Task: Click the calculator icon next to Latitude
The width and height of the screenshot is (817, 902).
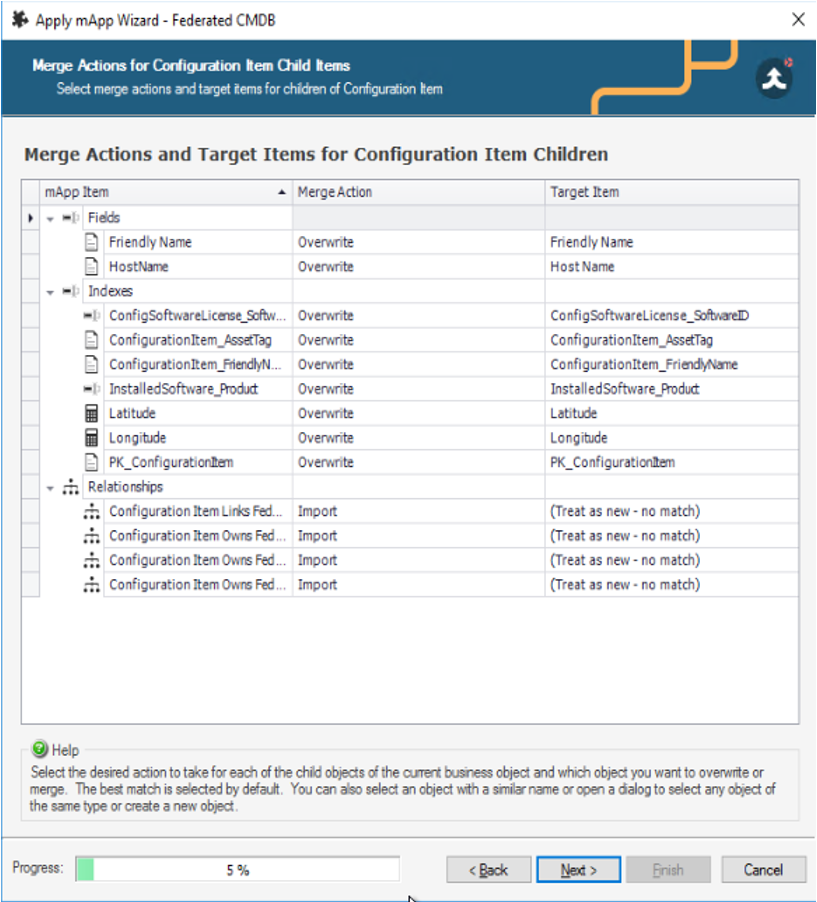Action: [x=92, y=414]
